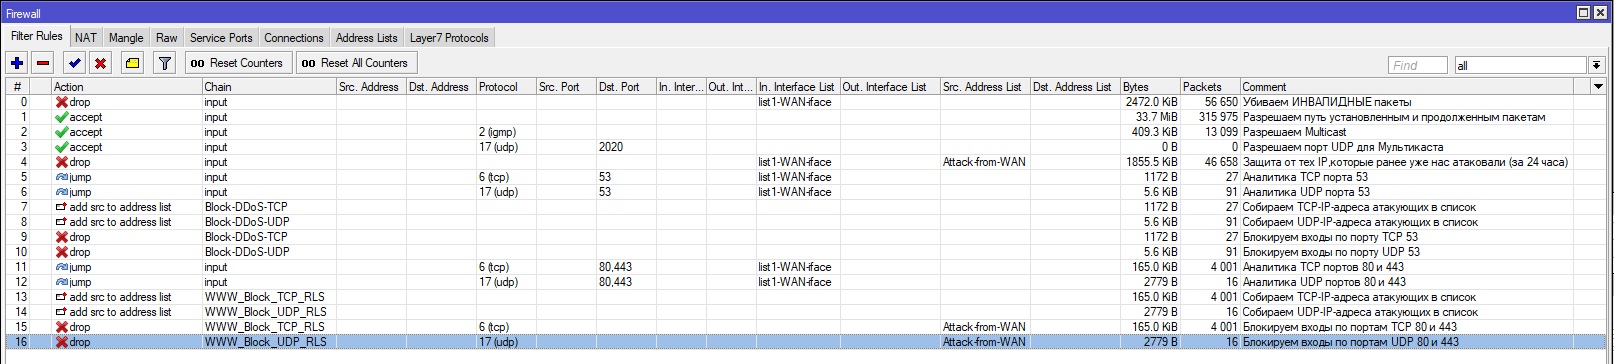Screen dimensions: 1614x364
Task: Select add-src-to-address-list icon in rule 8
Action: pos(61,222)
